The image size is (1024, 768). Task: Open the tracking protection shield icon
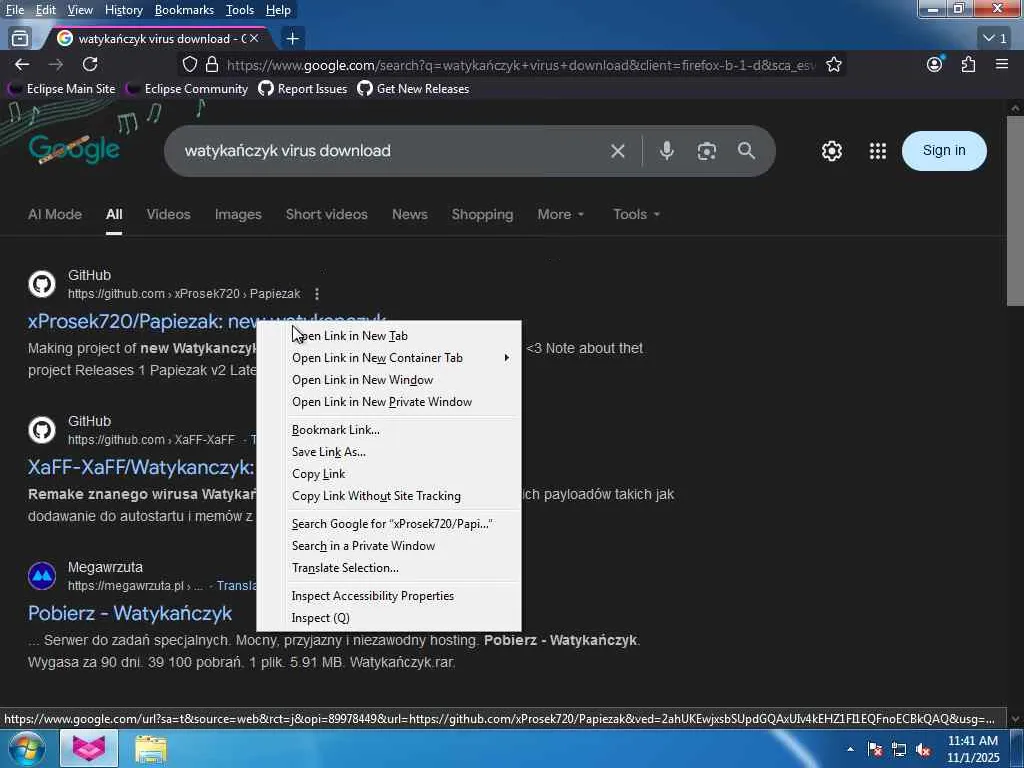189,64
